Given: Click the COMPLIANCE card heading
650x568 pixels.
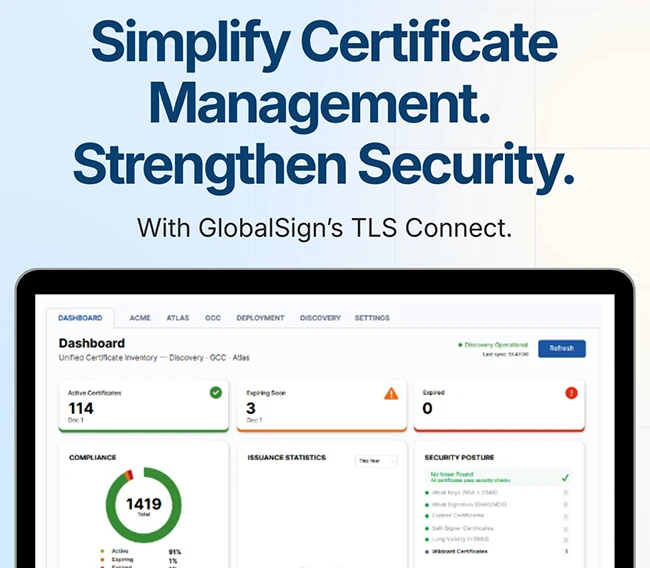Looking at the screenshot, I should (x=92, y=457).
